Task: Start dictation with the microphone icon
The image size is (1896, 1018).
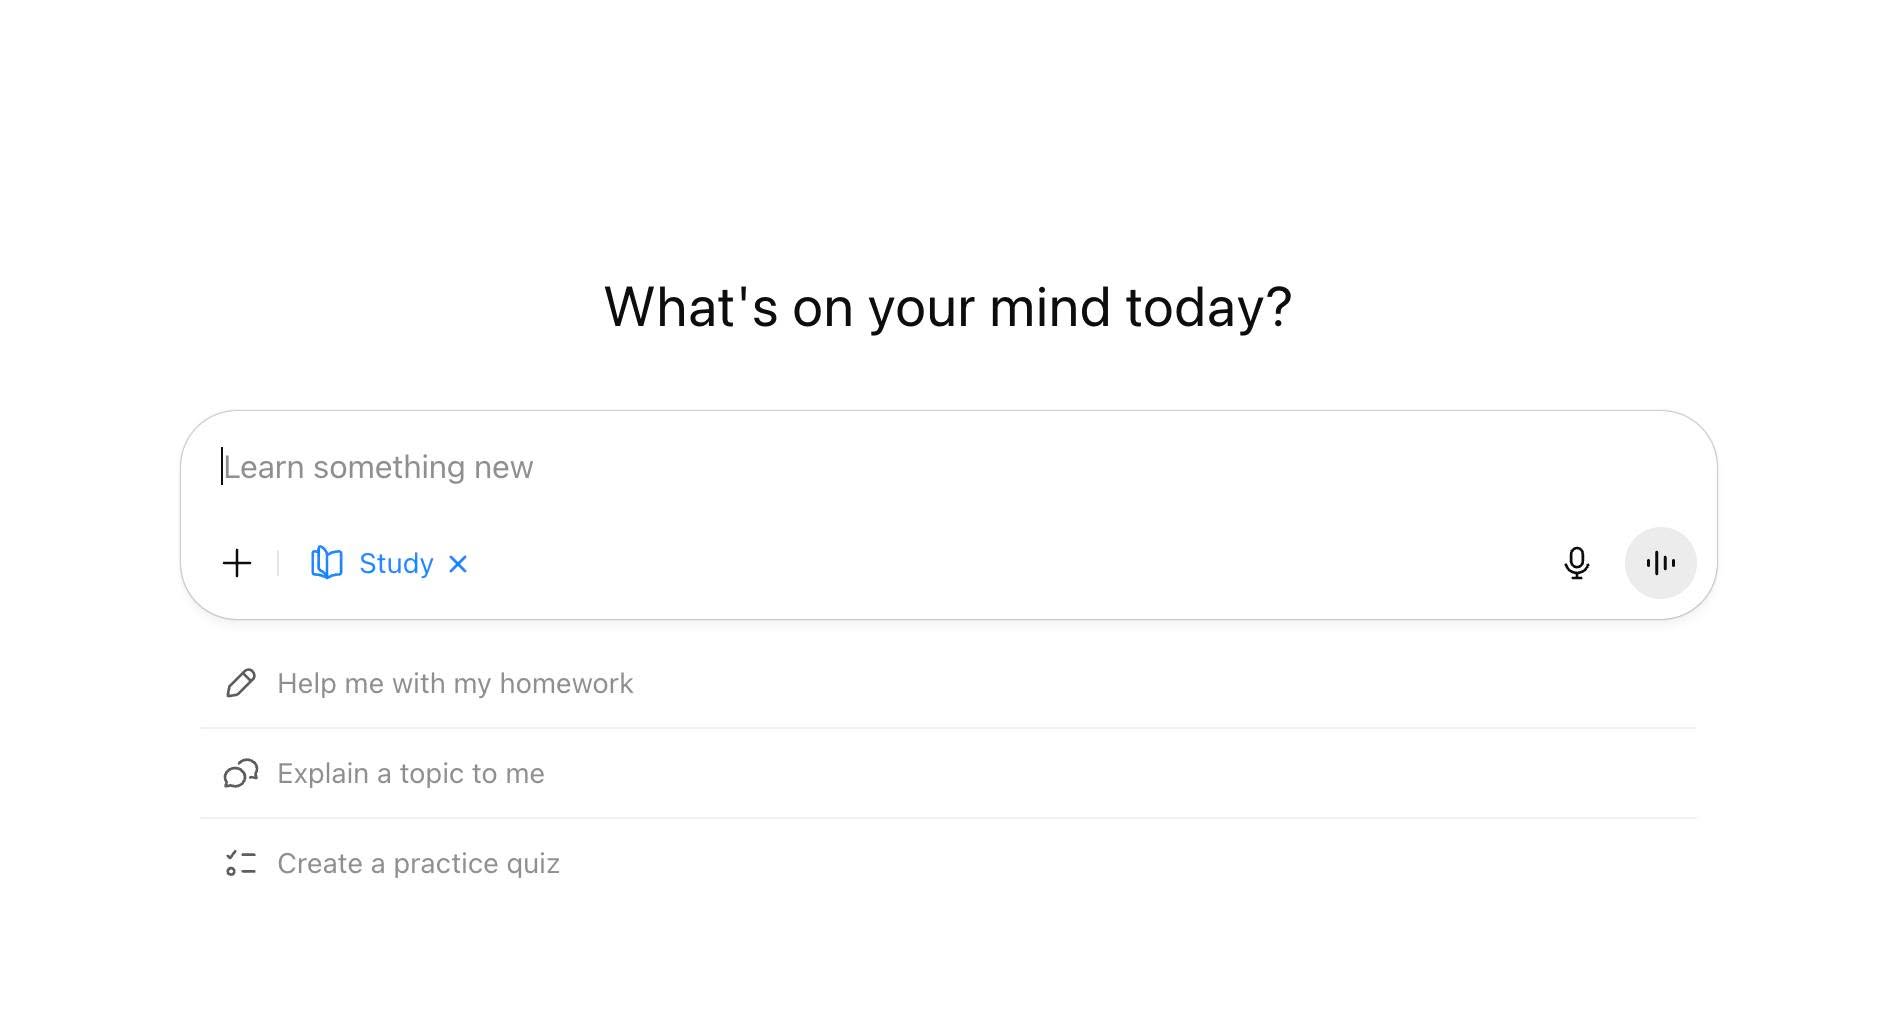Action: click(x=1576, y=563)
